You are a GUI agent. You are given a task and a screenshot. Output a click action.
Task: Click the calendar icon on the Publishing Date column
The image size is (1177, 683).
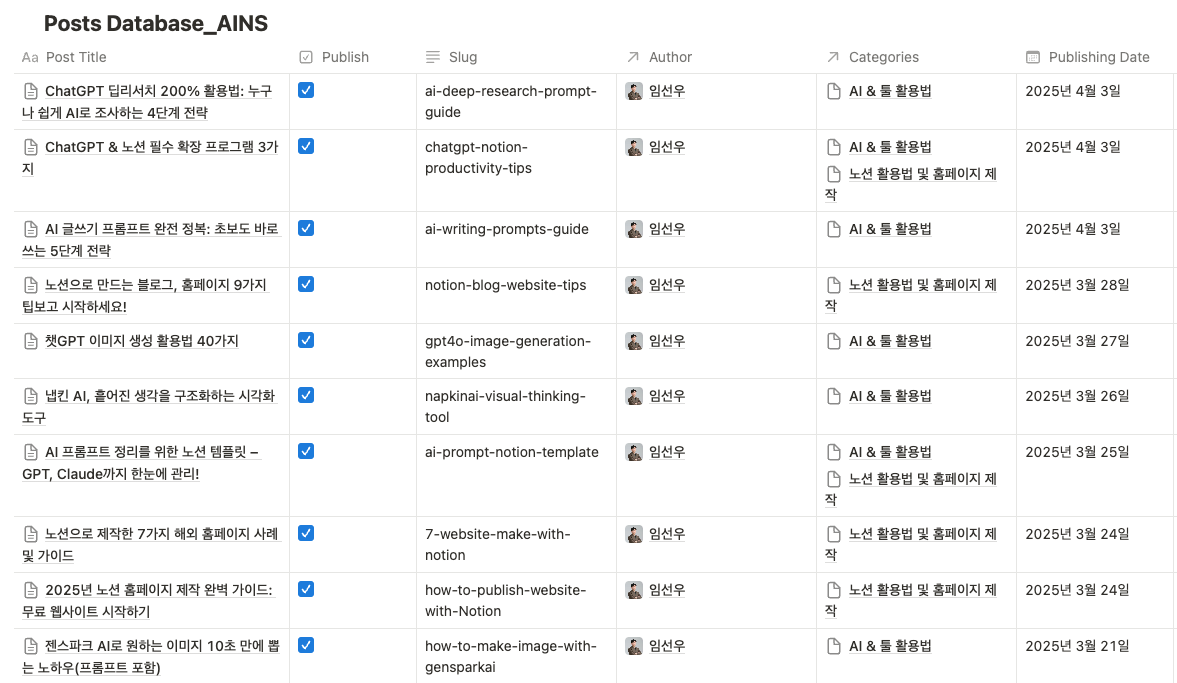pos(1034,57)
